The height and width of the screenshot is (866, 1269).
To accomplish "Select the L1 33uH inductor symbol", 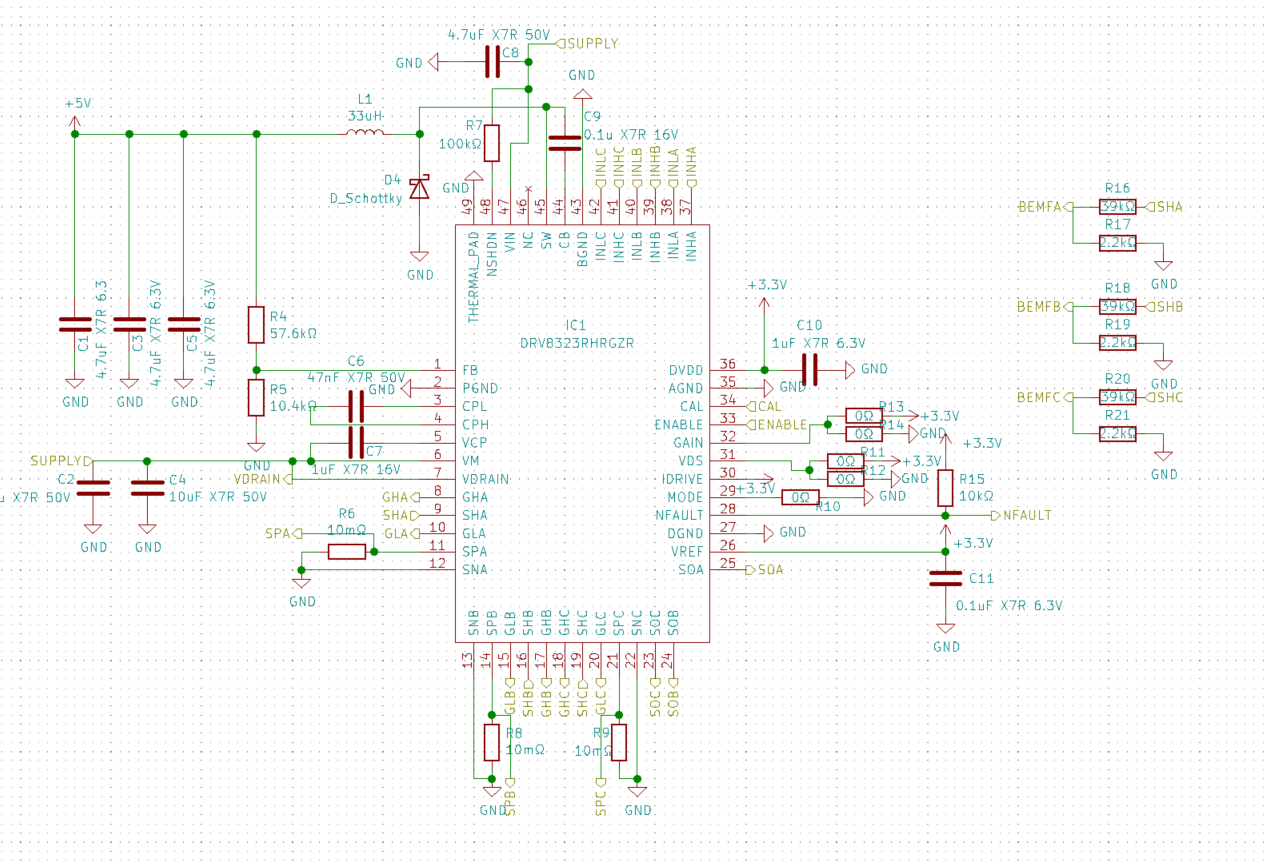I will click(x=365, y=131).
